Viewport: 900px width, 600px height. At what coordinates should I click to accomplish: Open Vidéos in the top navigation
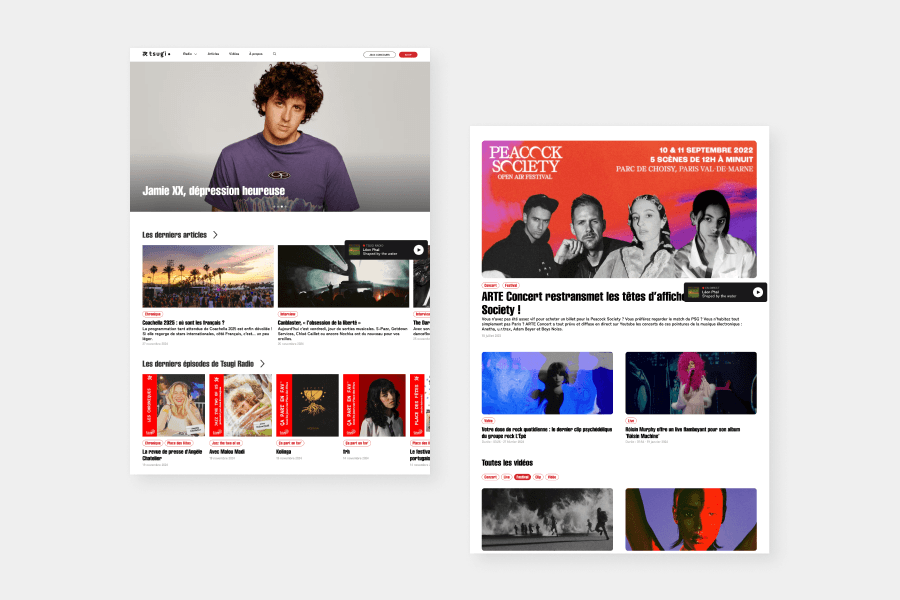[234, 54]
